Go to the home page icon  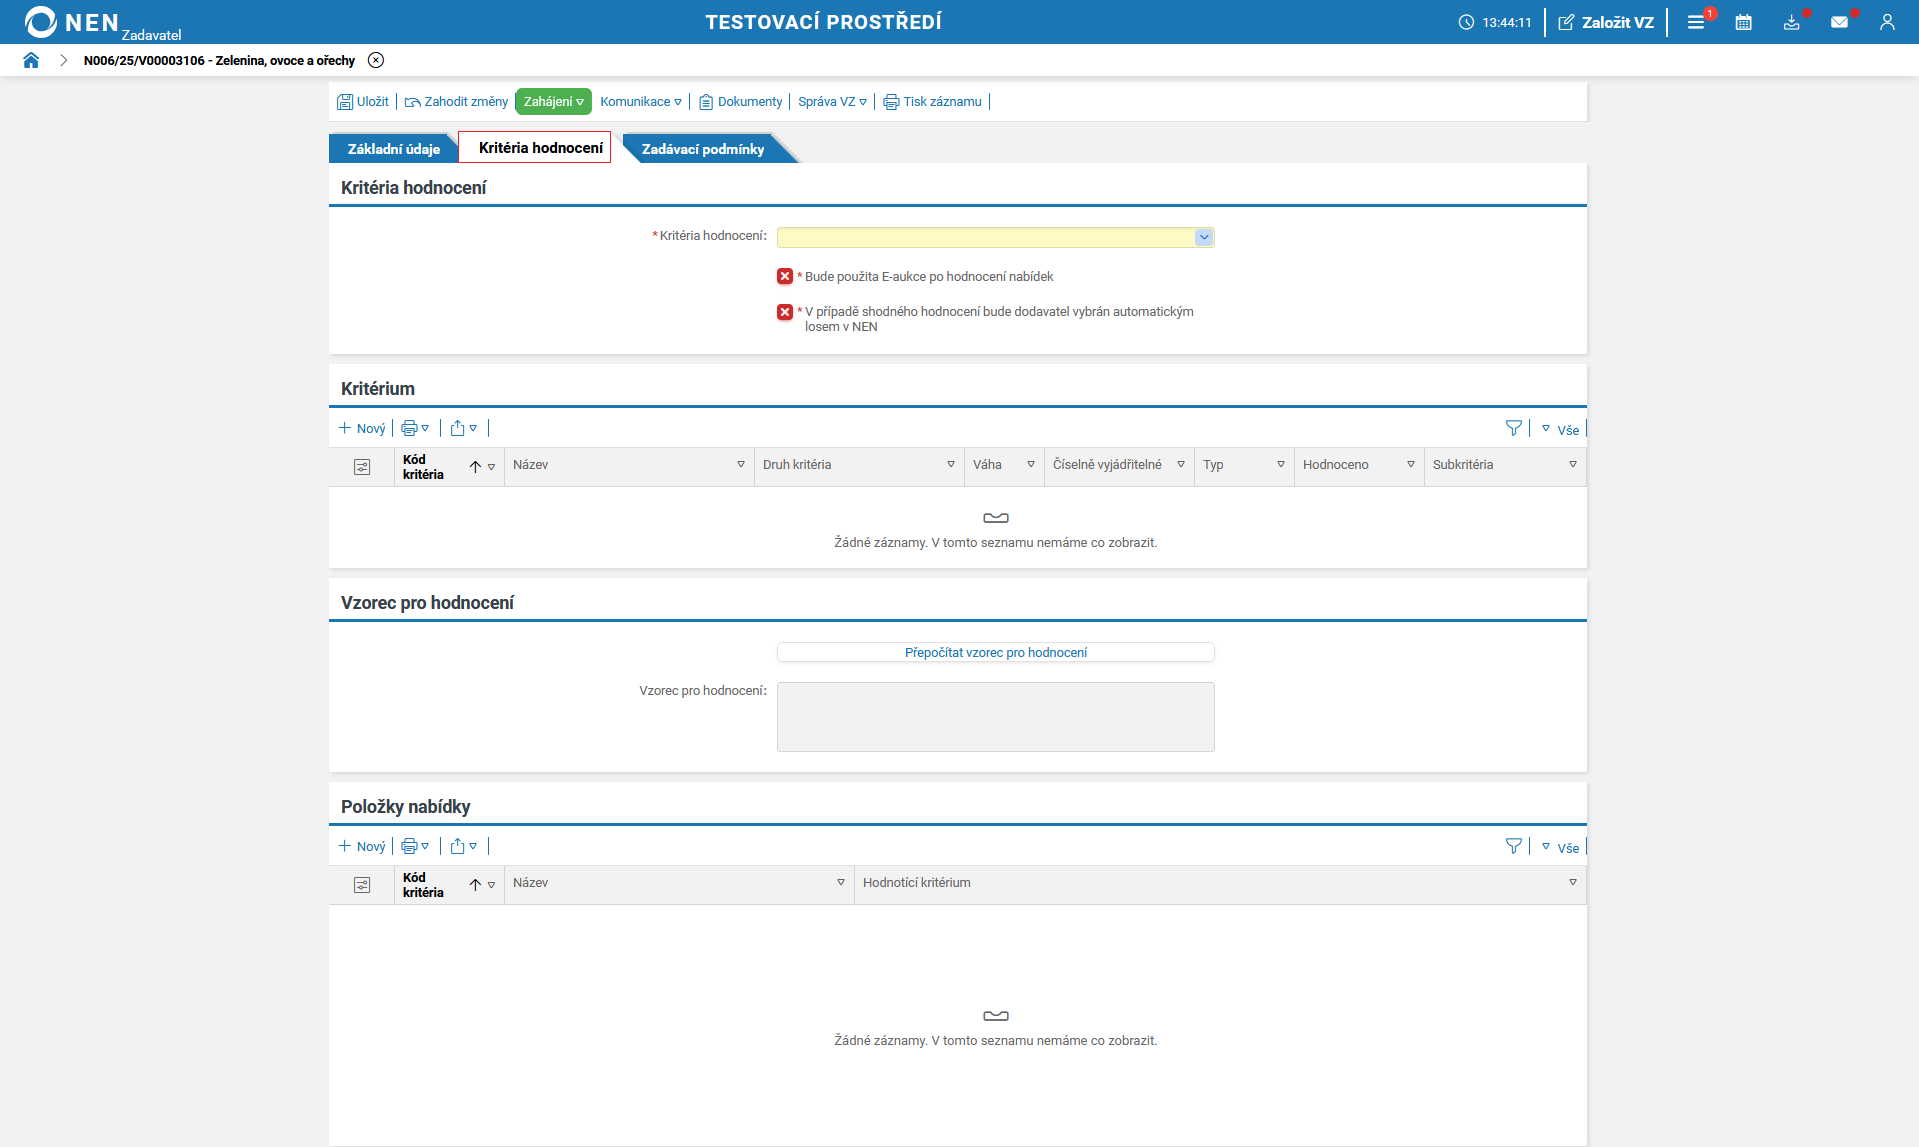[31, 60]
